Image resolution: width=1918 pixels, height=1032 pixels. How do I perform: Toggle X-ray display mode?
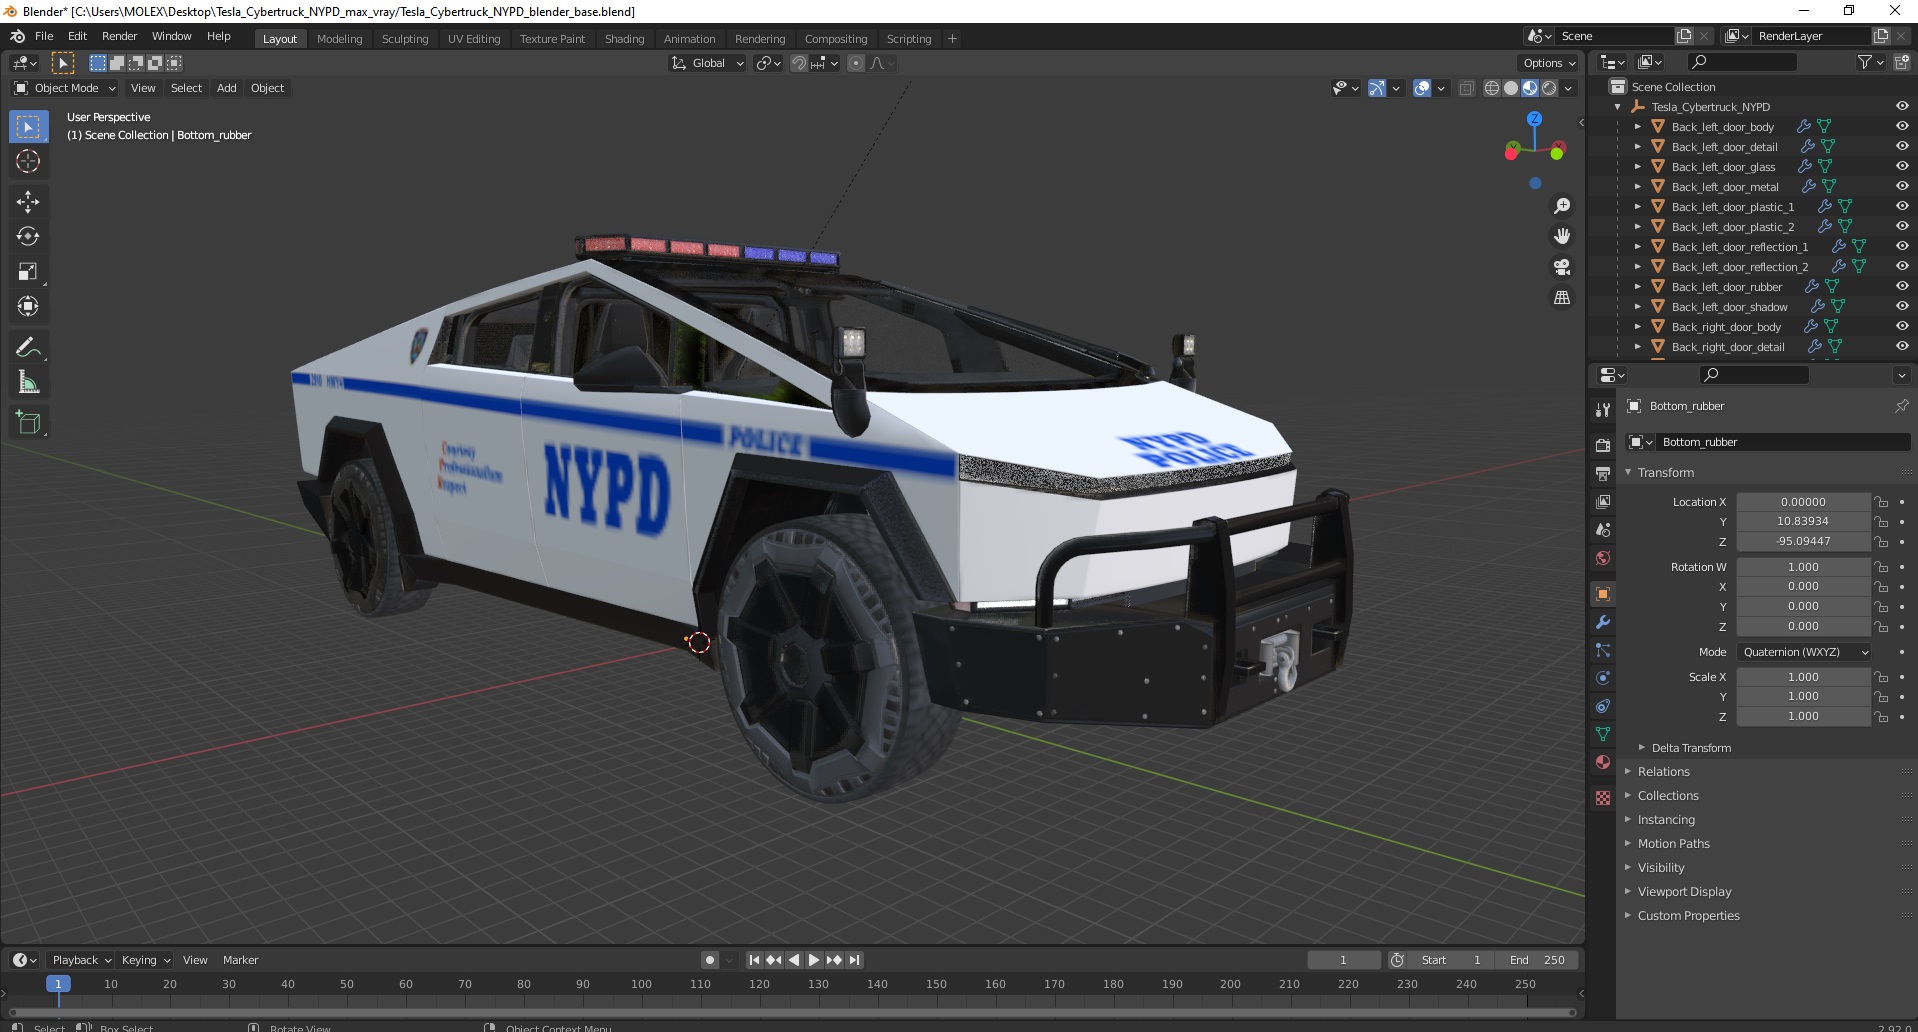click(x=1466, y=88)
